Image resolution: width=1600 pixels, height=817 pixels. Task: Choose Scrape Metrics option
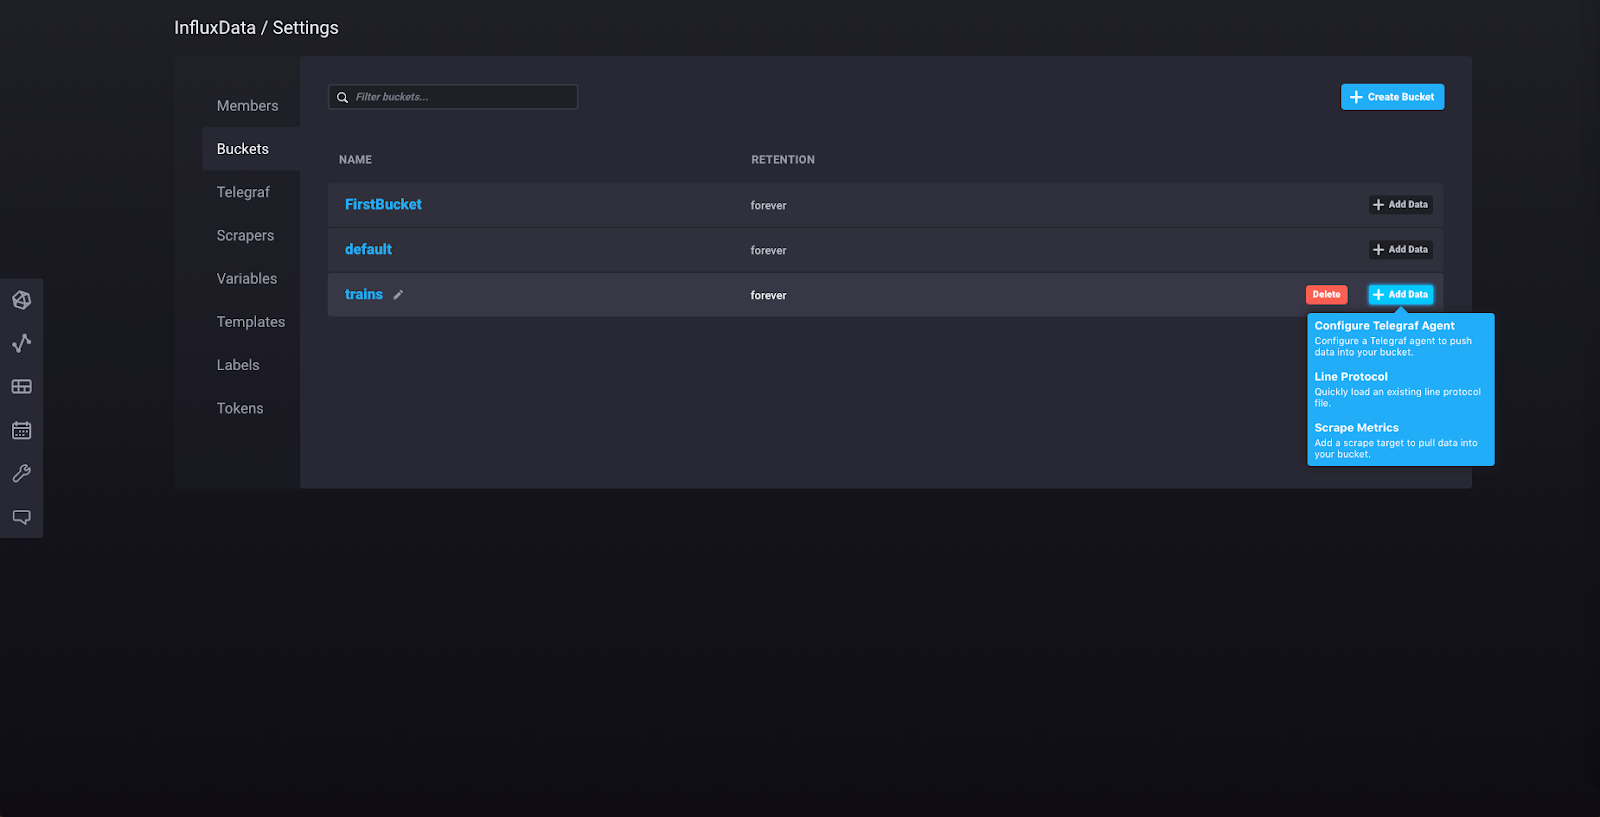coord(1400,440)
